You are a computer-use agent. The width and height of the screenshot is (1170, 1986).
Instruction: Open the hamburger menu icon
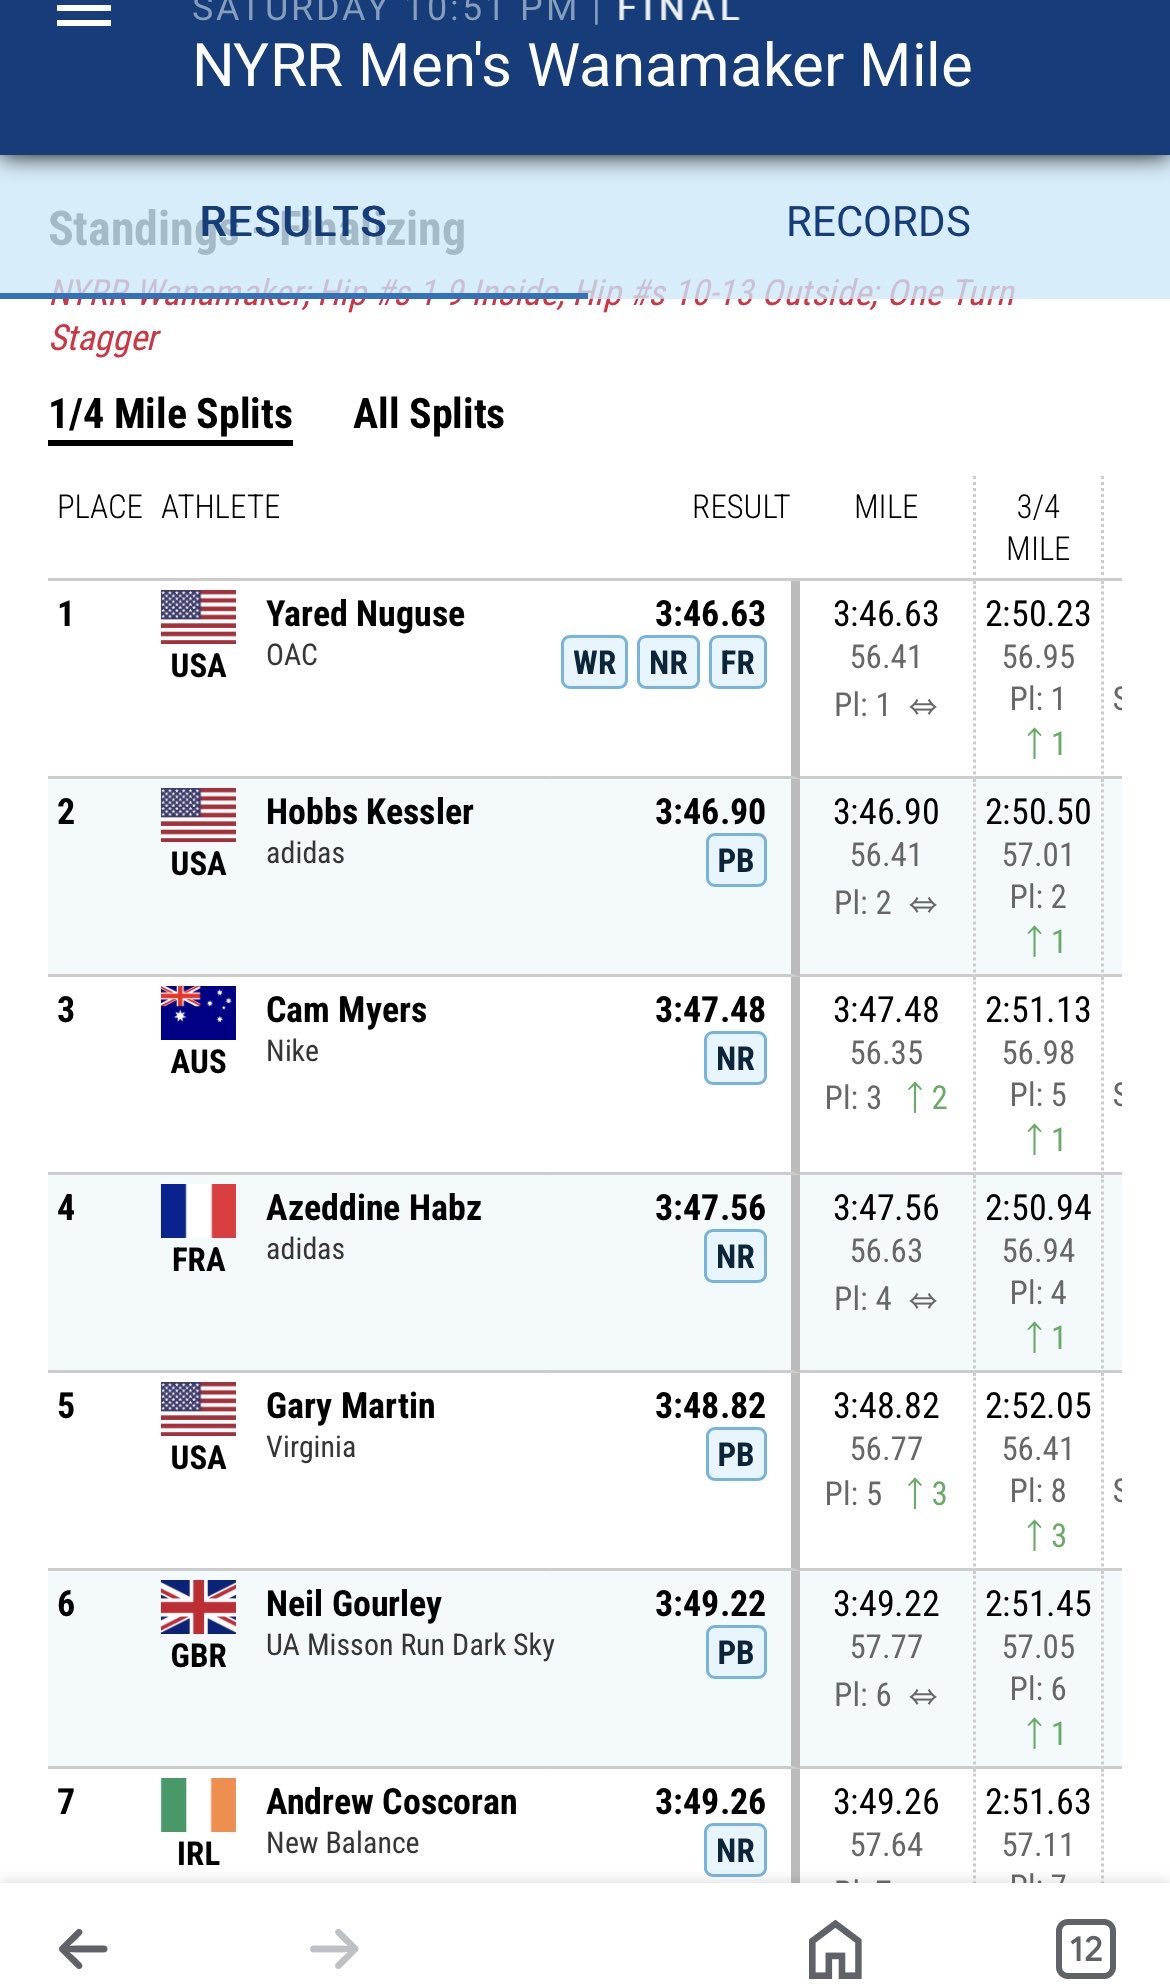[x=84, y=14]
